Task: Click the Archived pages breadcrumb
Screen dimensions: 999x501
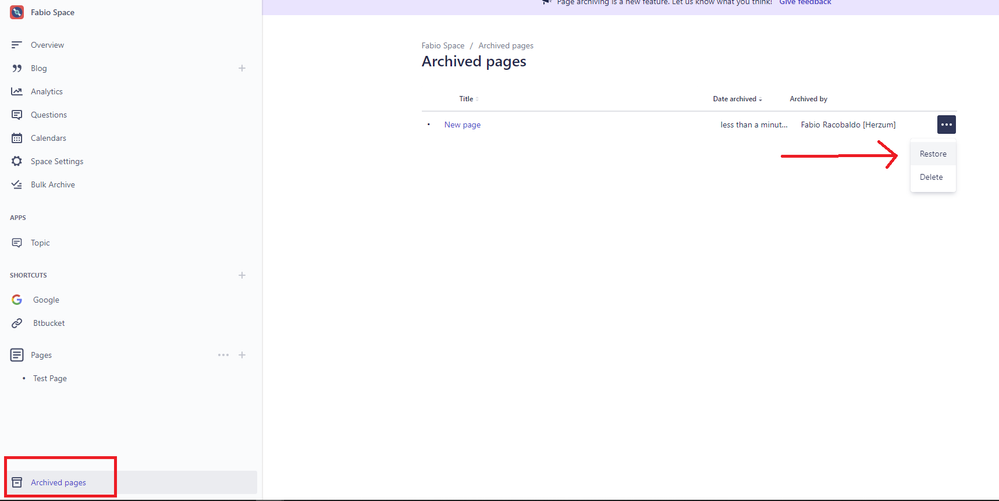Action: 506,46
